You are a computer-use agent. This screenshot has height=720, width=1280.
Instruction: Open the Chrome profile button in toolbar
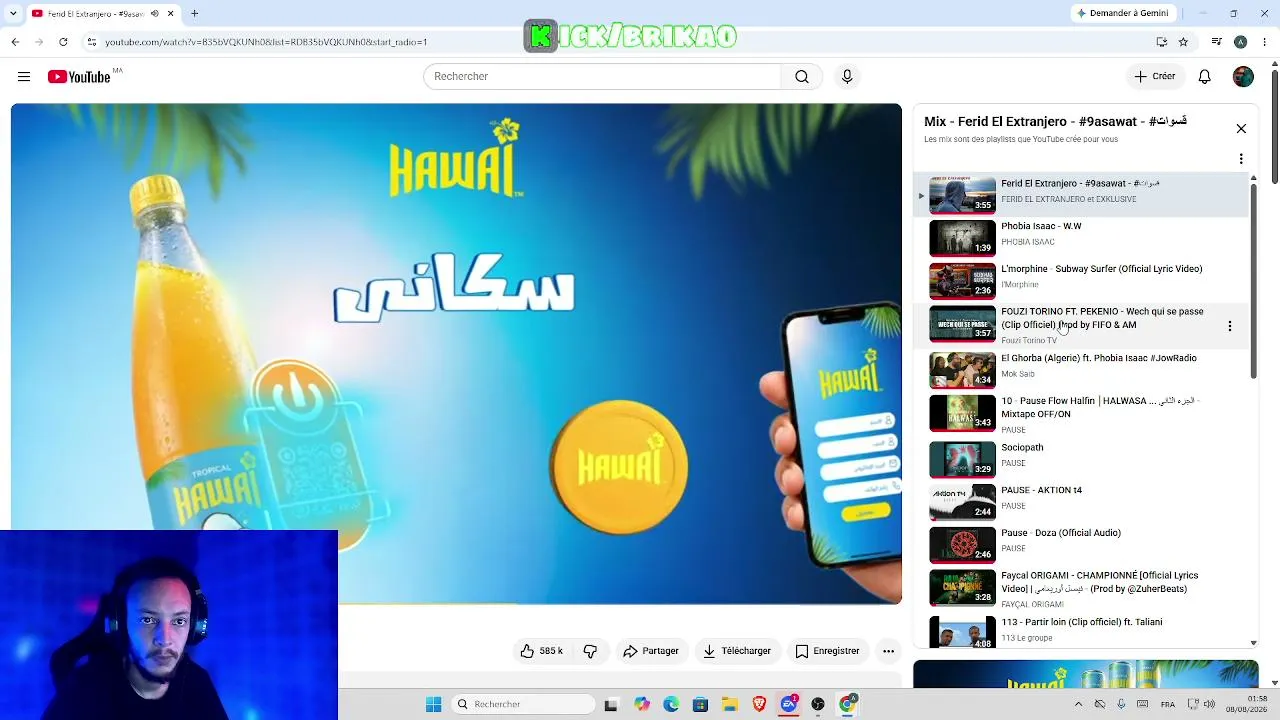pos(1241,42)
